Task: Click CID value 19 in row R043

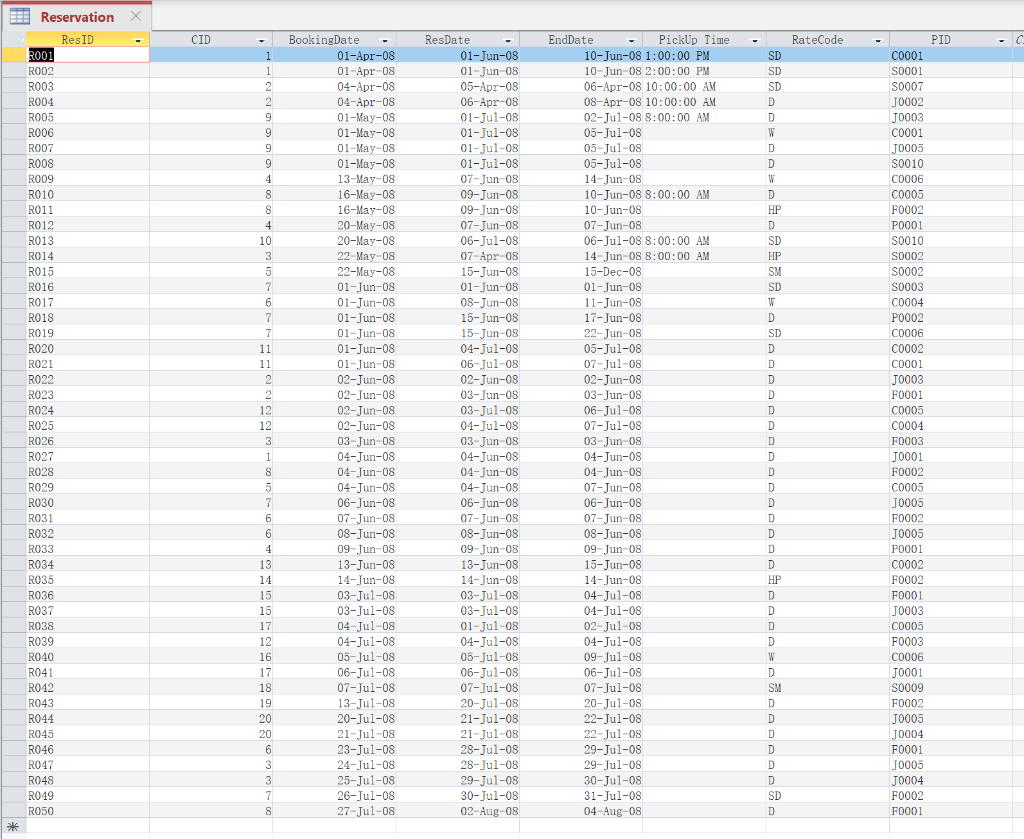Action: point(211,703)
